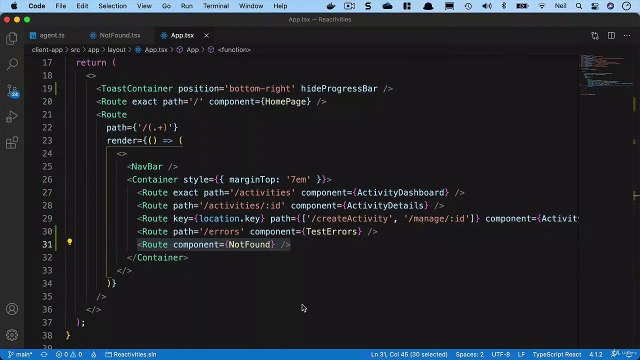Open the Siri menu bar icon
Screen dimensions: 640x360
611,6
